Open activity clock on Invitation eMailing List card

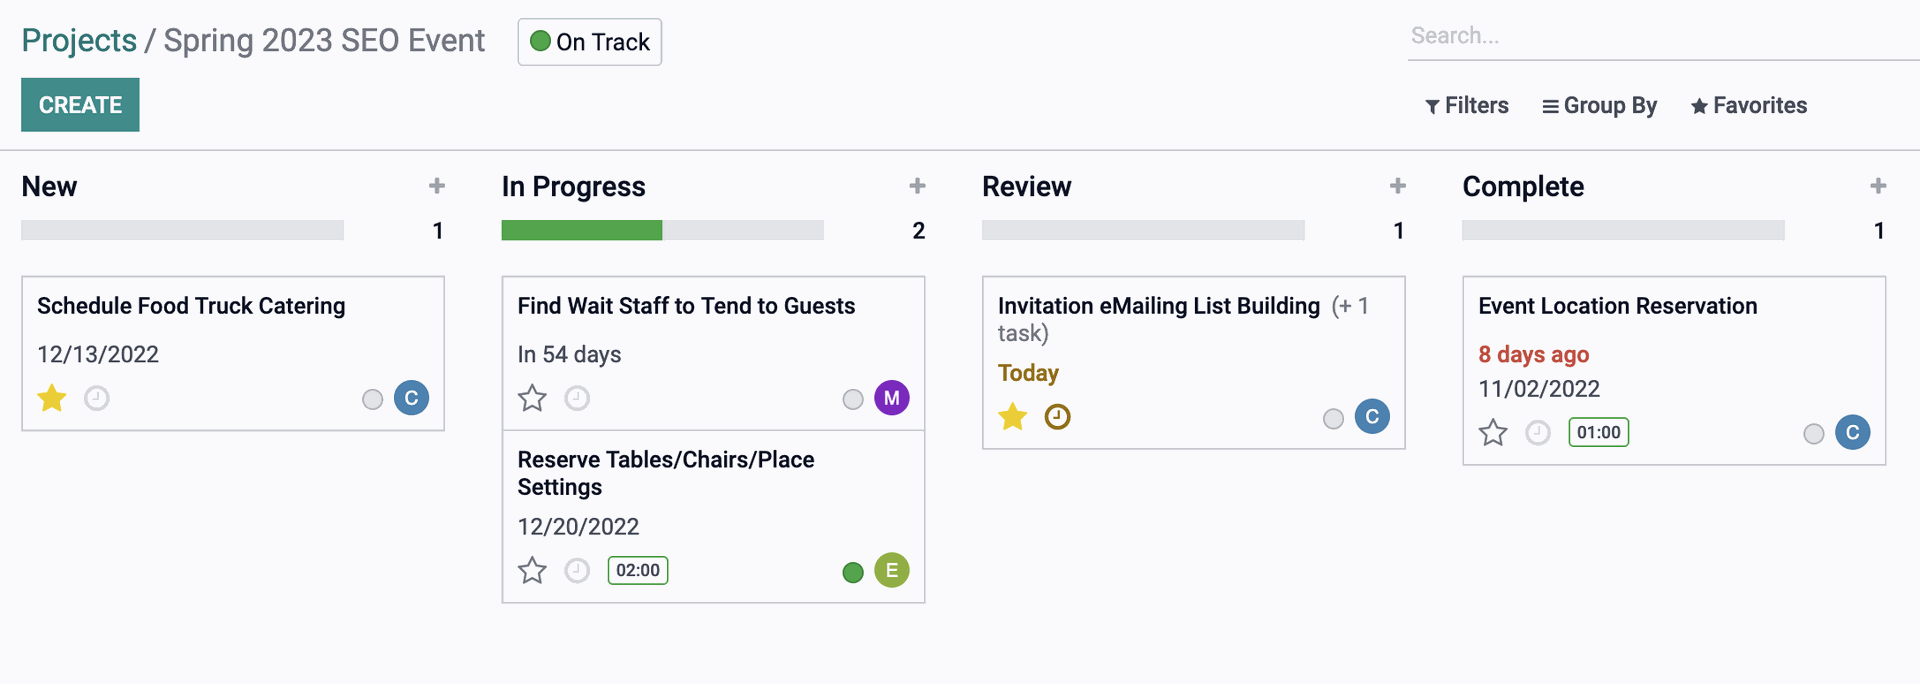(x=1057, y=416)
